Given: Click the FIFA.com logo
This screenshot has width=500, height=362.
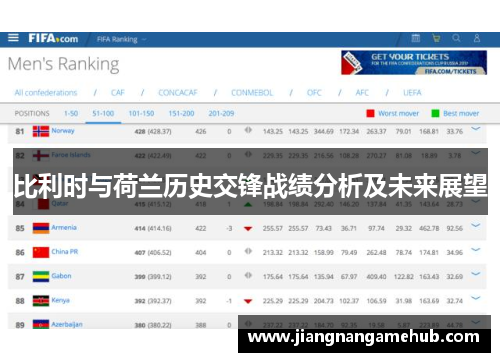Looking at the screenshot, I should [53, 39].
